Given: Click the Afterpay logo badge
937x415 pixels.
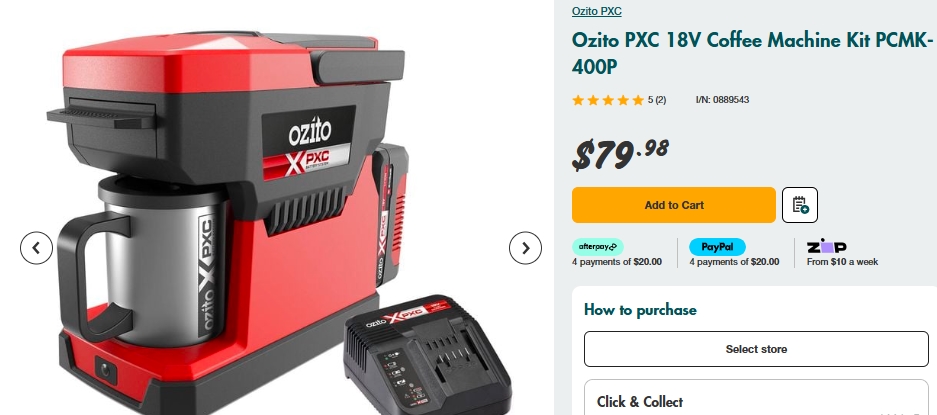Looking at the screenshot, I should [598, 246].
